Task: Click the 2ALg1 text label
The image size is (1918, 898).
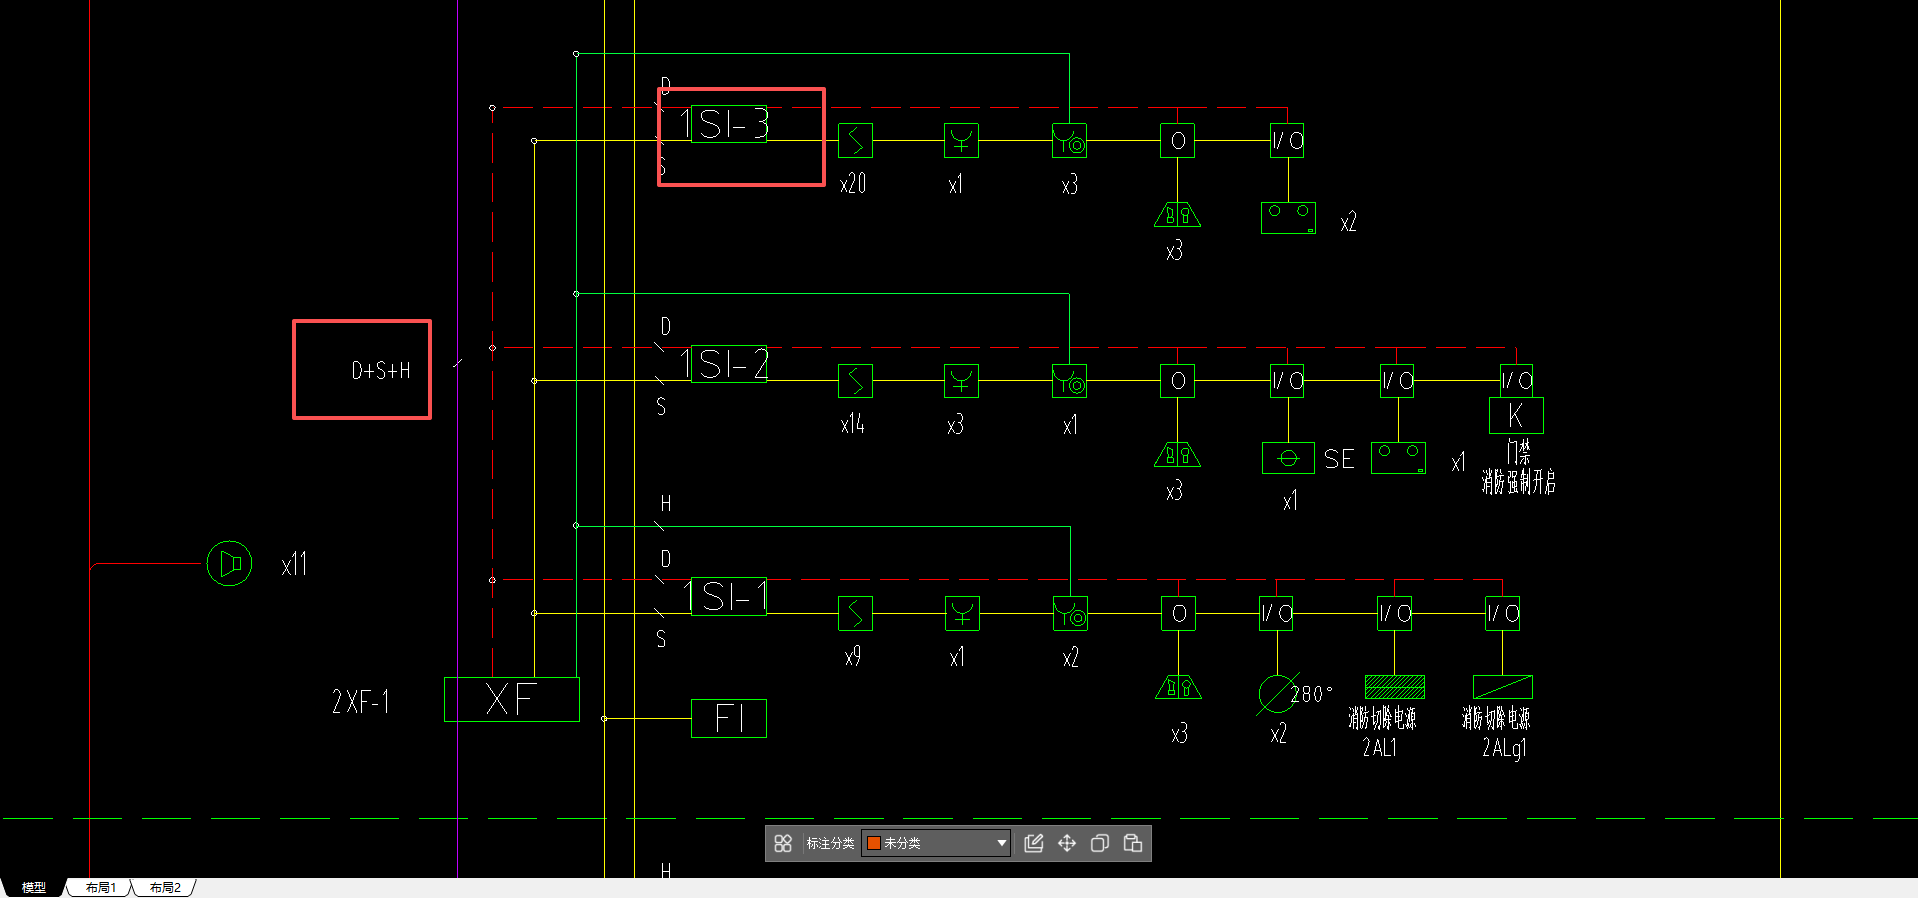Action: [x=1504, y=748]
